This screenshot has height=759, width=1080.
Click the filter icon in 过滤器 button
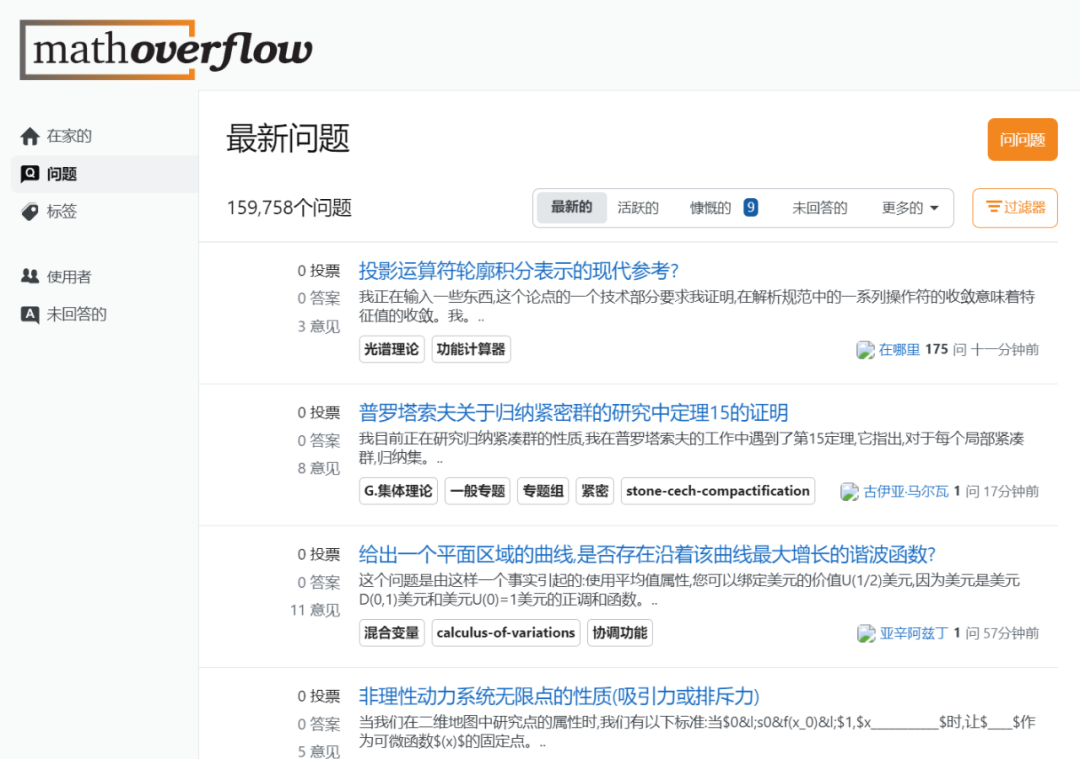[x=993, y=207]
